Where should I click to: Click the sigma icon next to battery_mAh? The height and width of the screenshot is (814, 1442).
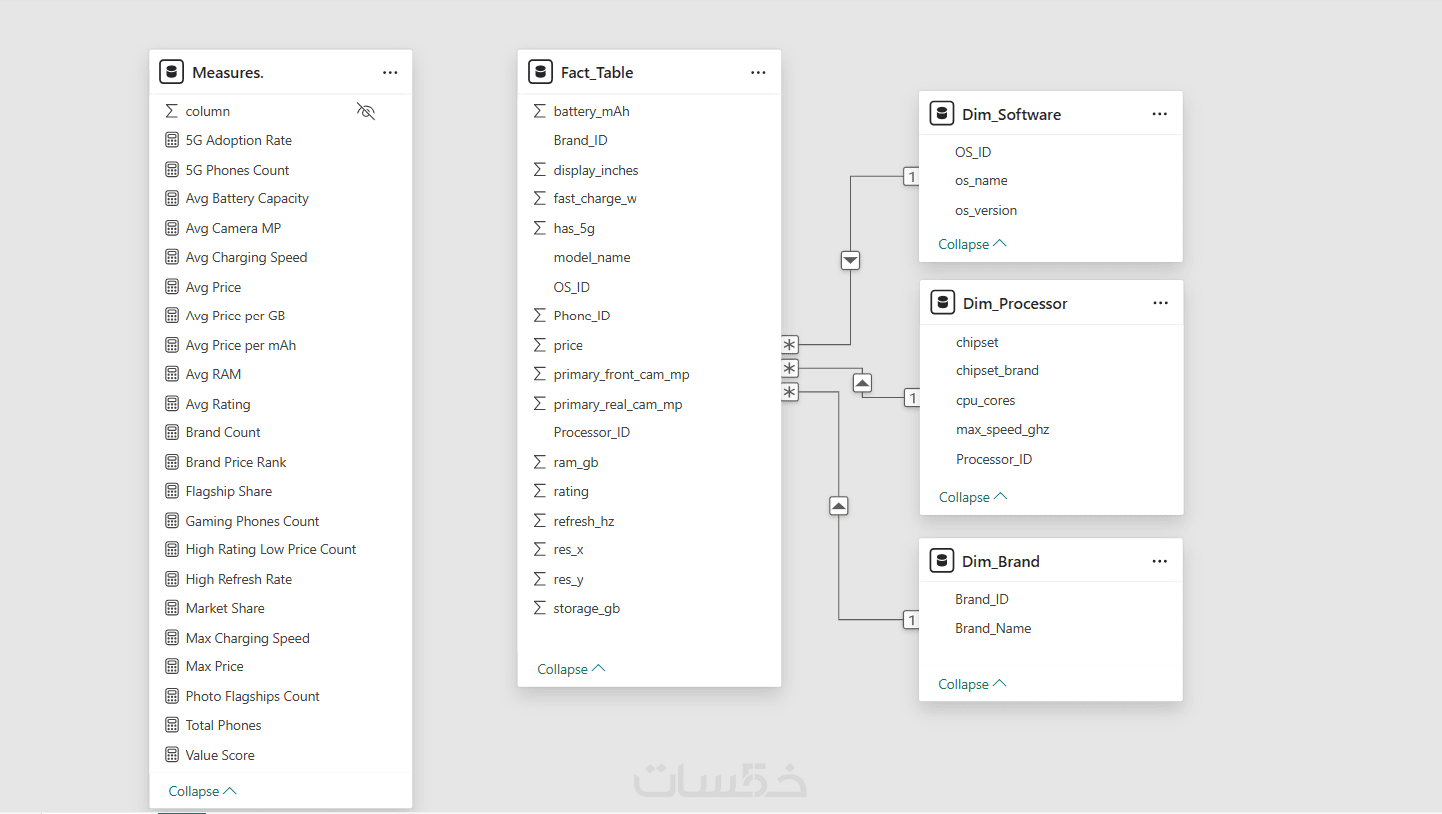[x=540, y=111]
